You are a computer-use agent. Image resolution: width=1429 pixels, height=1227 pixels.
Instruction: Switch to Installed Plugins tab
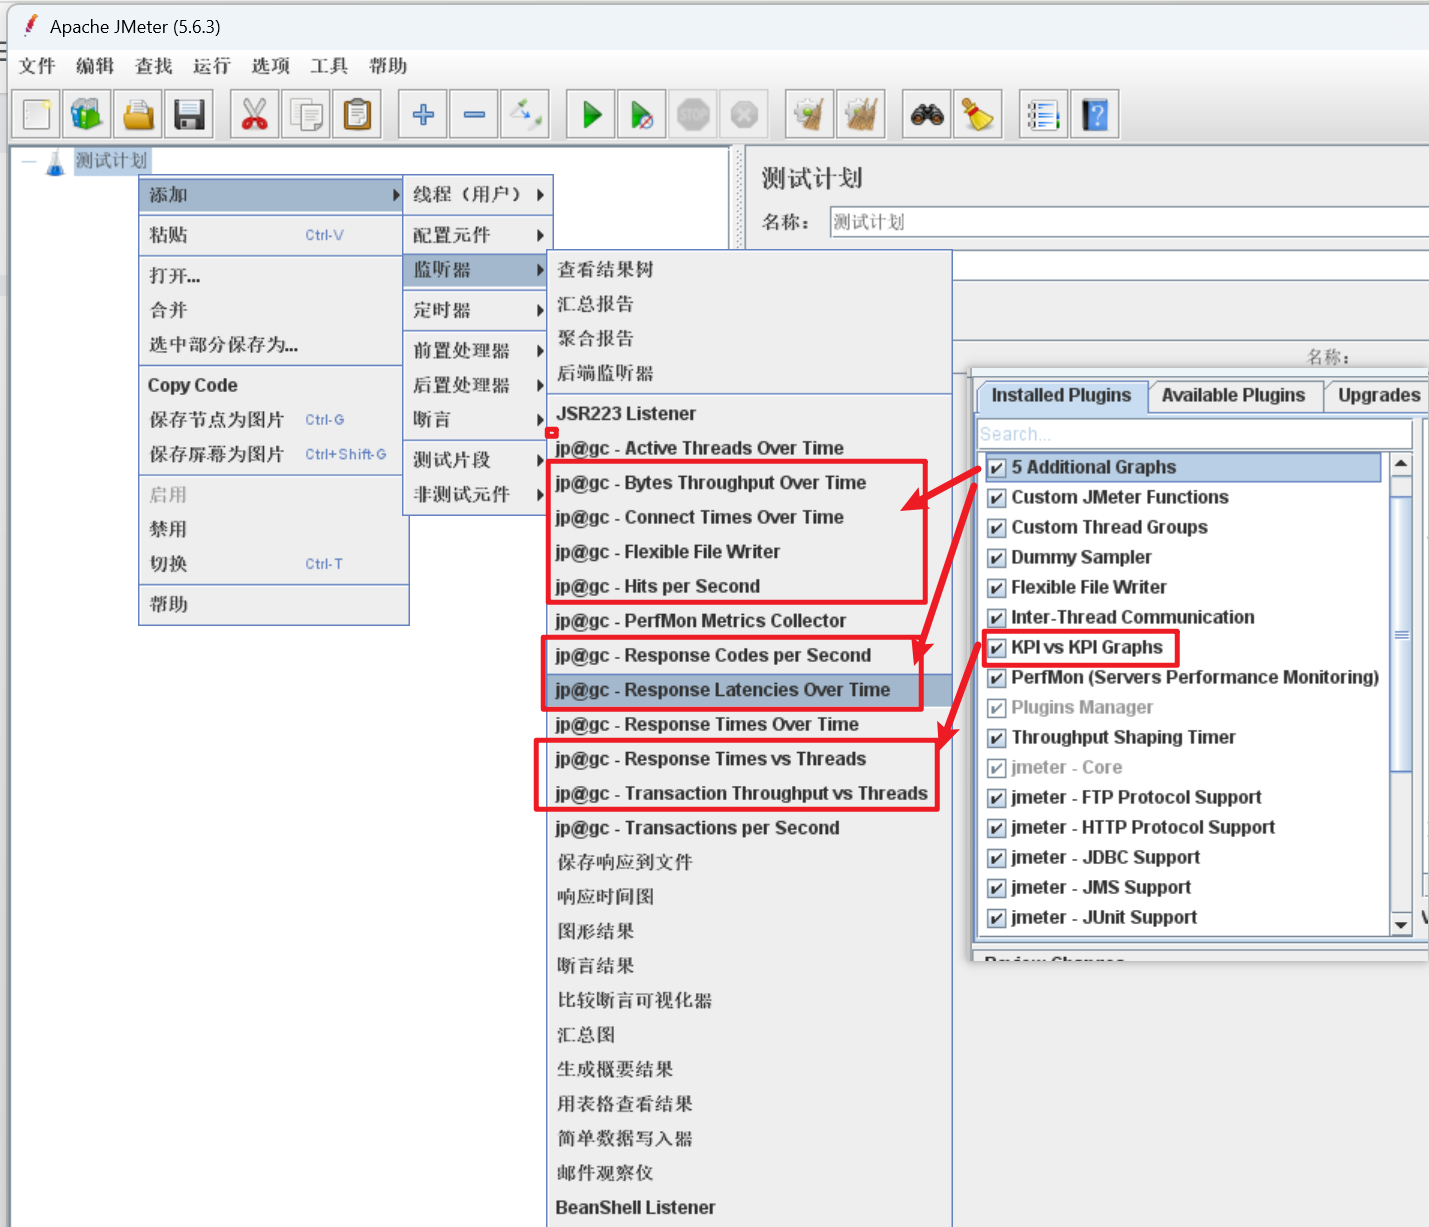[1061, 395]
